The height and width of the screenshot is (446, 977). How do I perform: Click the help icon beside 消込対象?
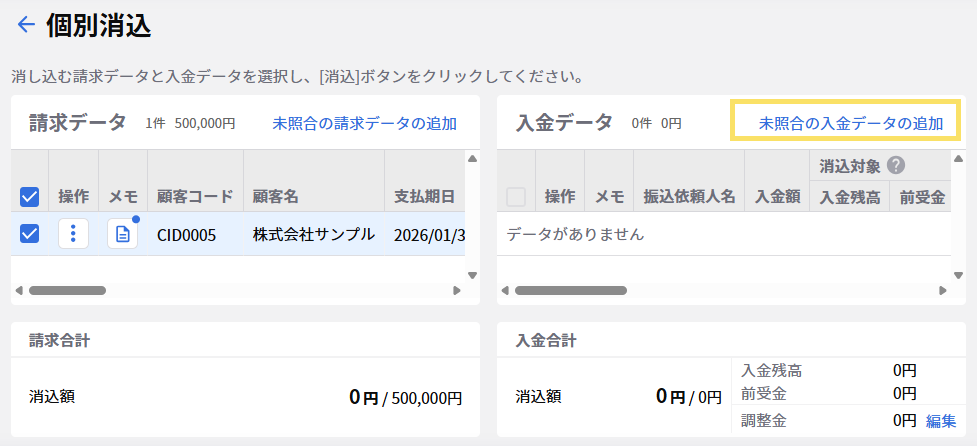click(x=896, y=166)
